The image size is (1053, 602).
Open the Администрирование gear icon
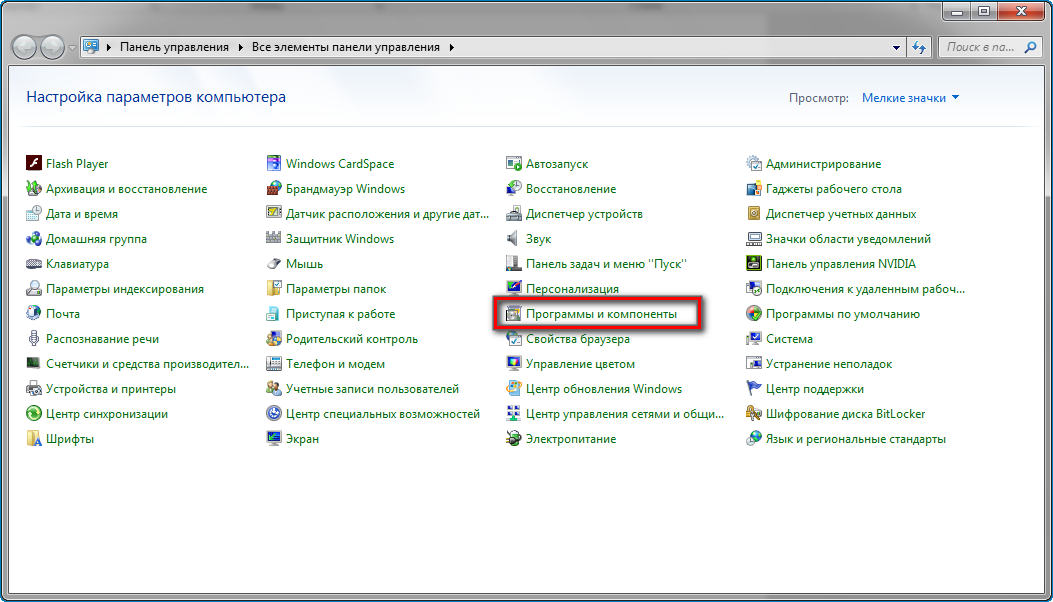pyautogui.click(x=754, y=164)
